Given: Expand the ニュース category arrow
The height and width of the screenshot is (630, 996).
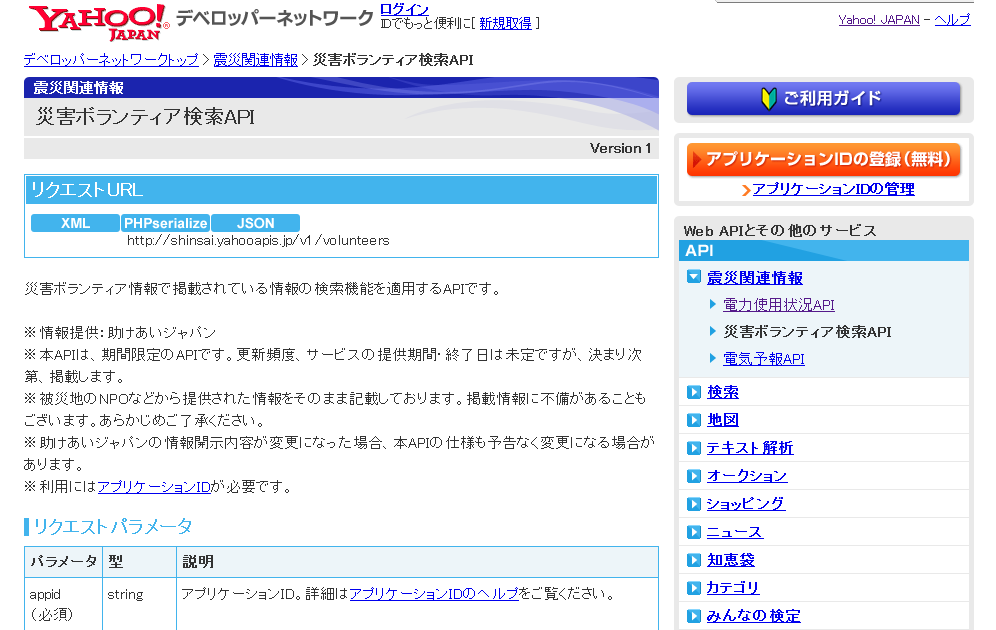Looking at the screenshot, I should pyautogui.click(x=694, y=532).
